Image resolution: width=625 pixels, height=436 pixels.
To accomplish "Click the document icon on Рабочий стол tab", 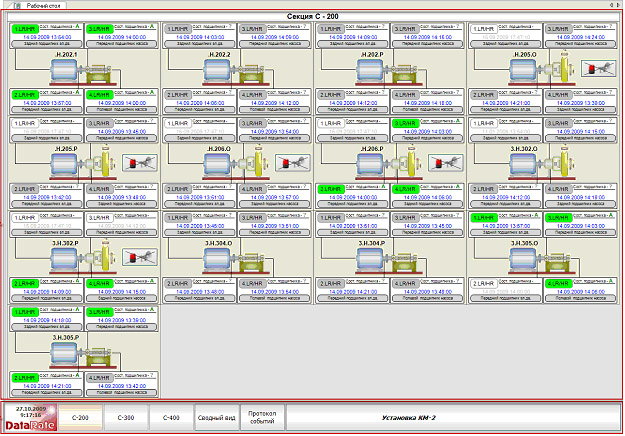I will (x=17, y=6).
